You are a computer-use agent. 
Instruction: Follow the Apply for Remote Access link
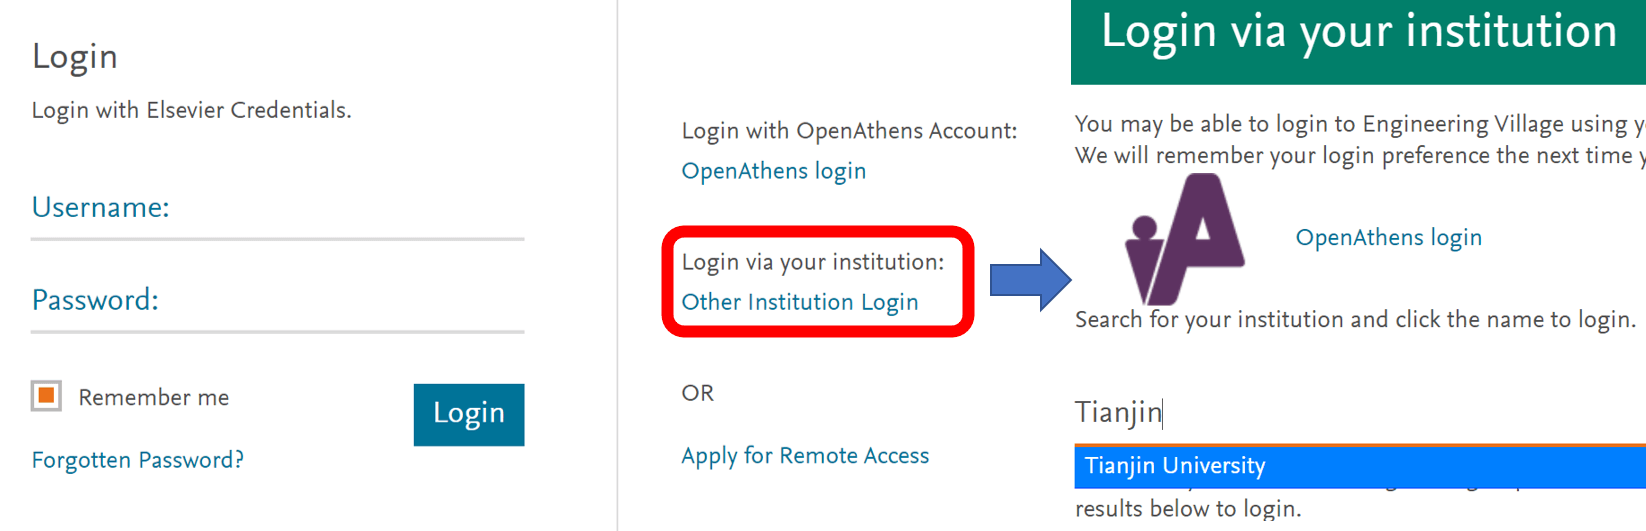(x=805, y=456)
